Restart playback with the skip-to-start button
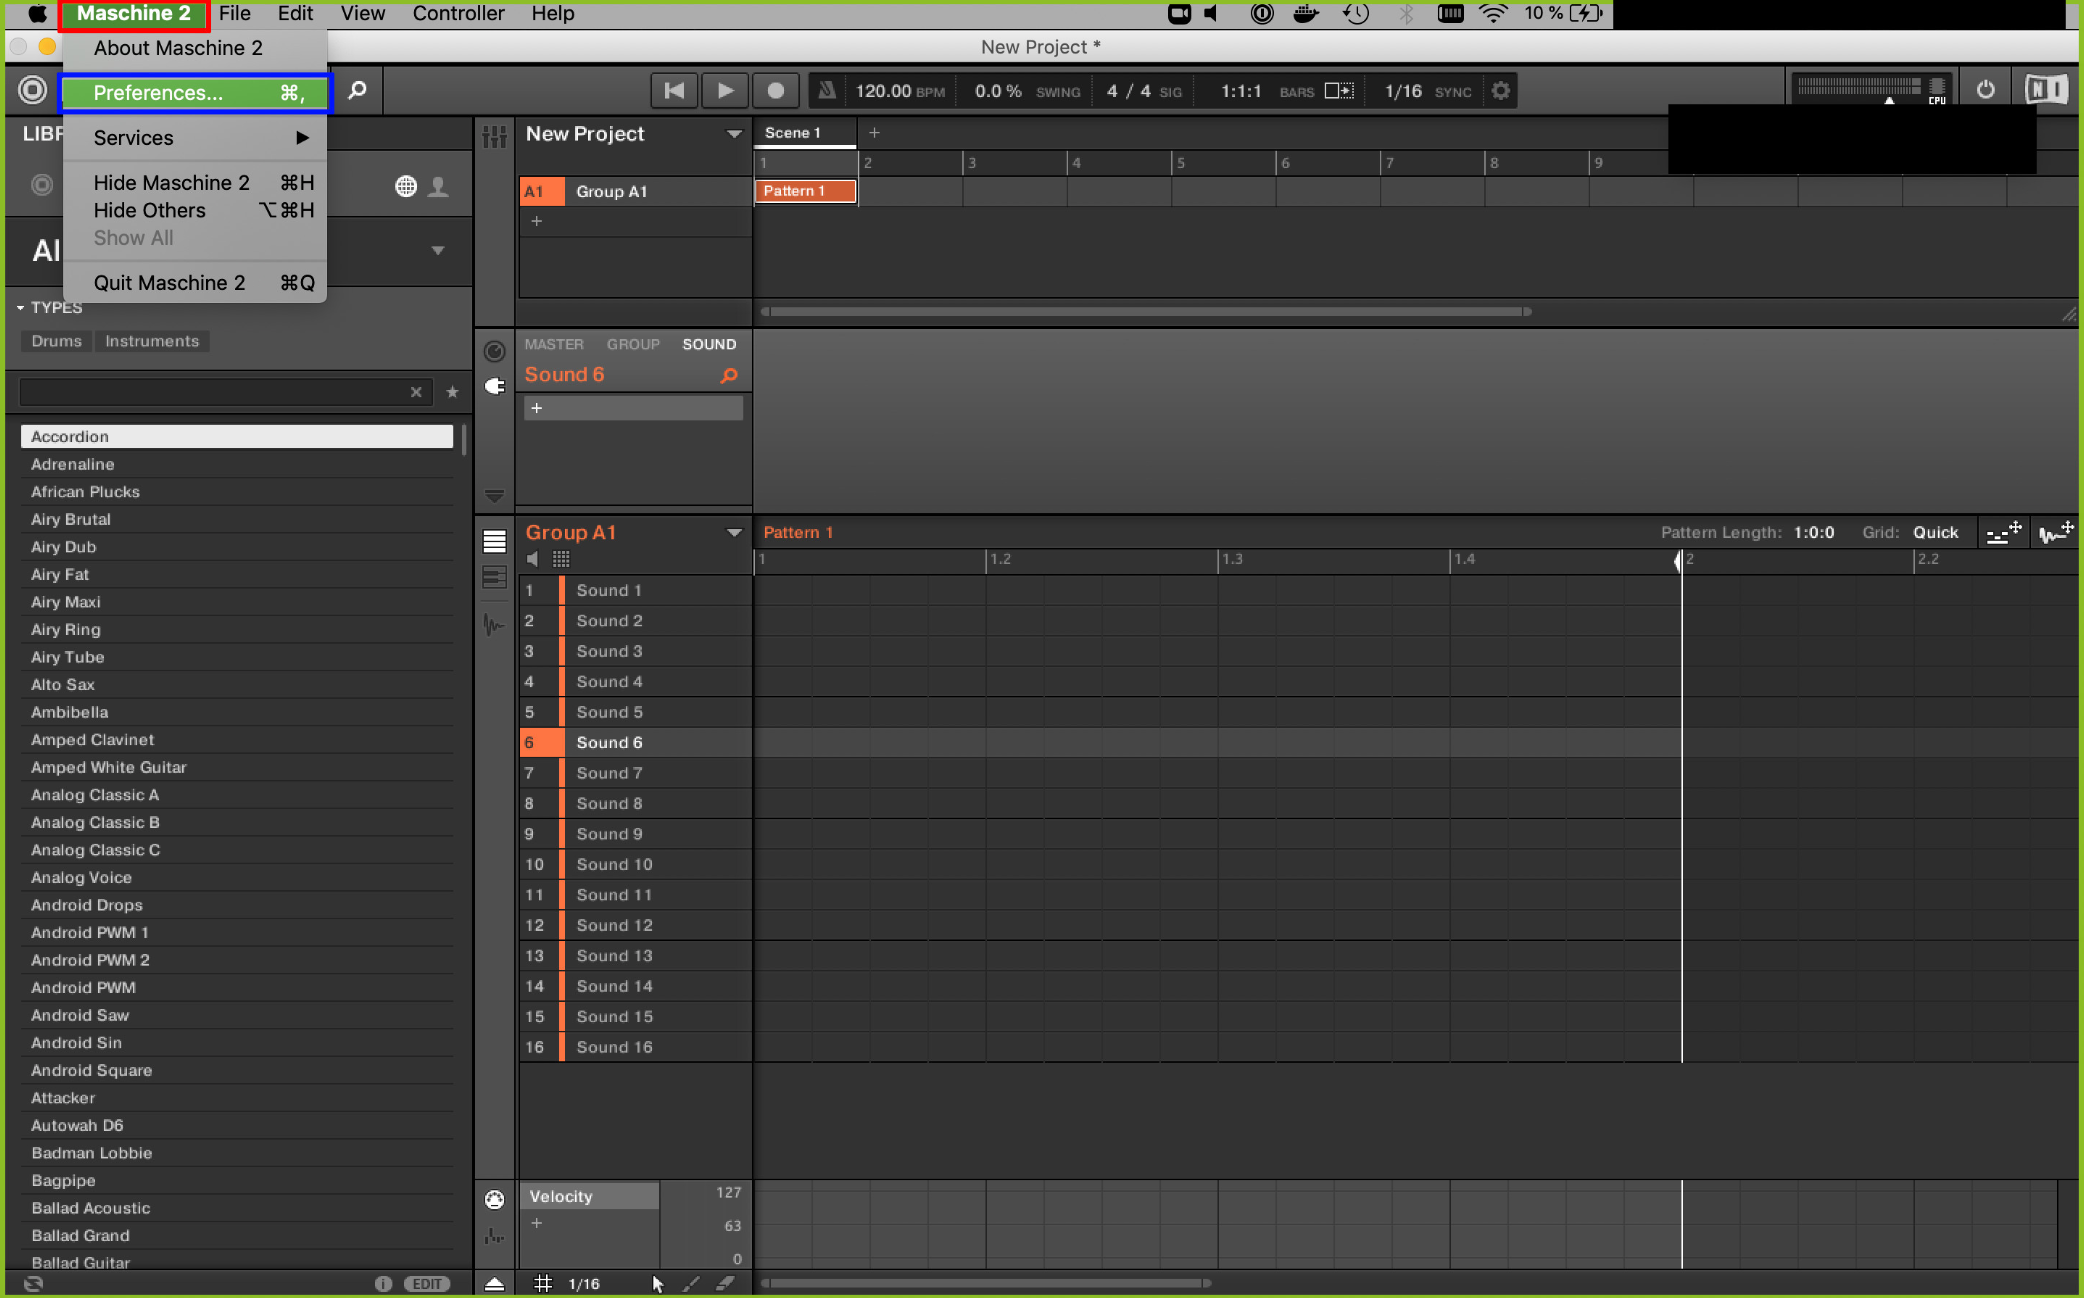 [x=674, y=91]
